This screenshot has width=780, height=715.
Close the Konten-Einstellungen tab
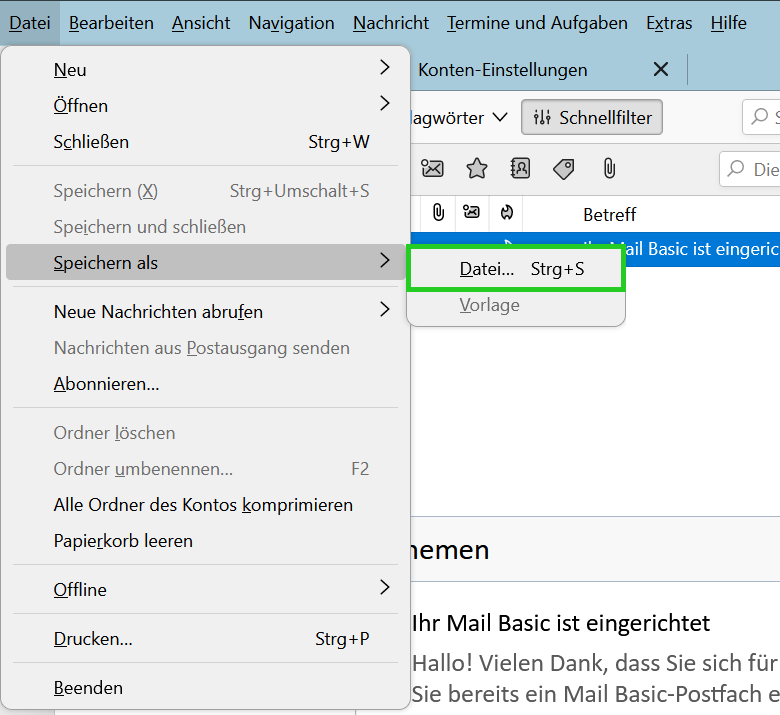click(660, 69)
